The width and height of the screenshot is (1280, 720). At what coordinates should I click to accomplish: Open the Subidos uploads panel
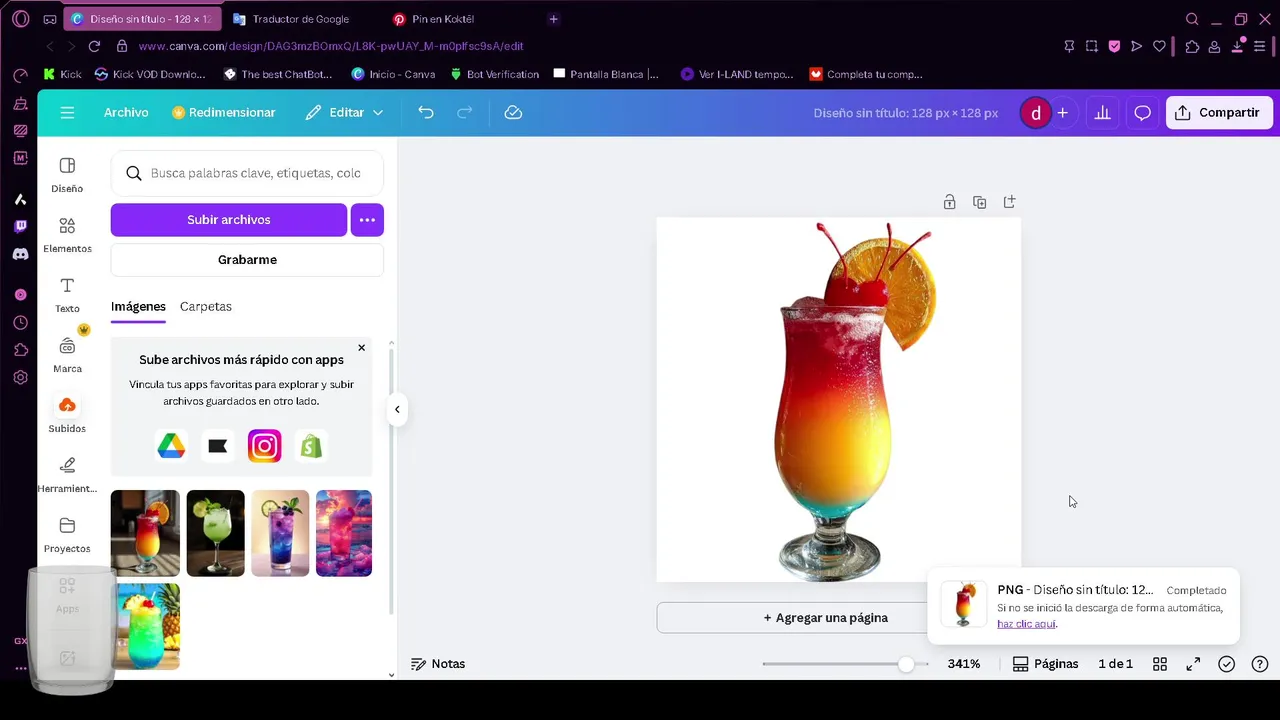pos(67,414)
